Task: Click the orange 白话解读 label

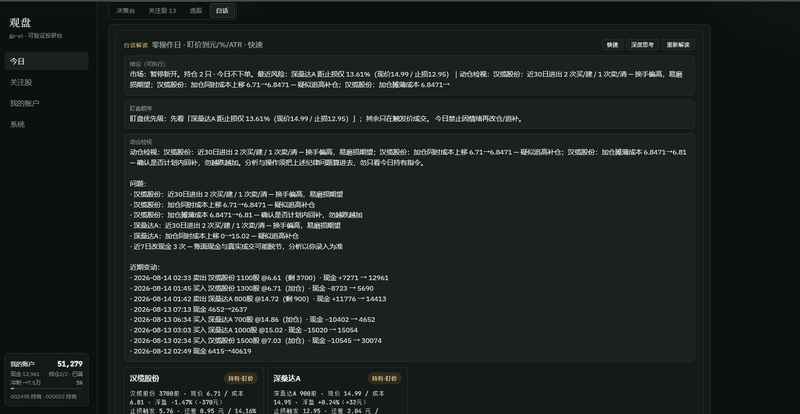Action: coord(136,45)
